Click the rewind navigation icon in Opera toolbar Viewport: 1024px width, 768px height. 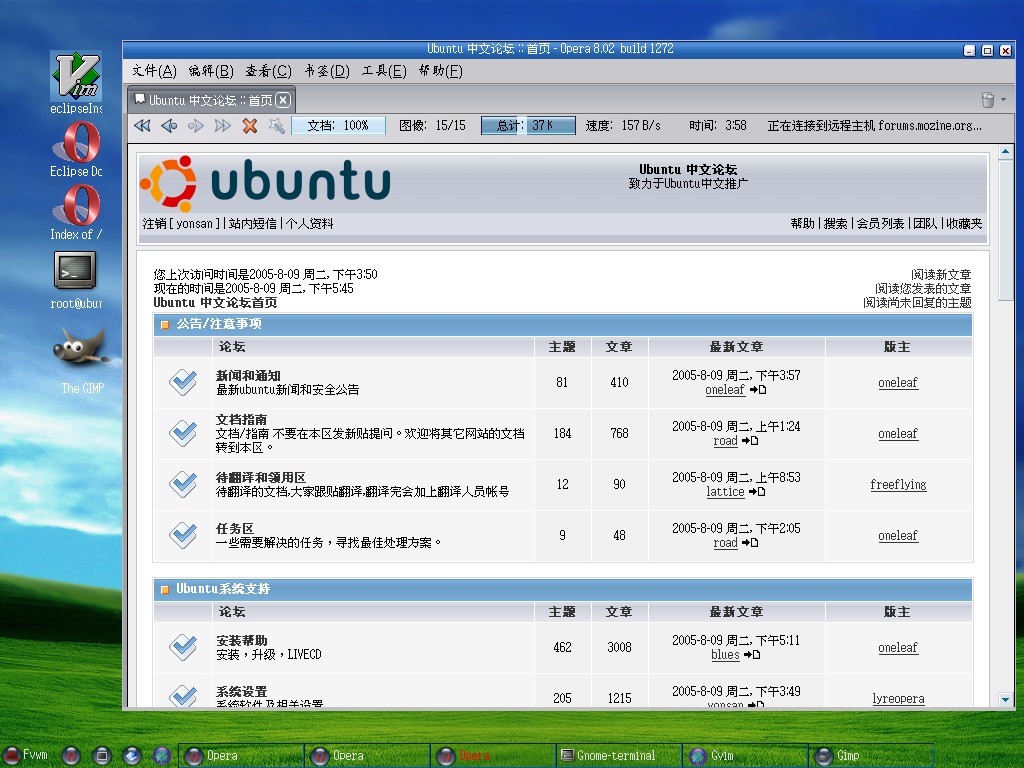coord(142,125)
